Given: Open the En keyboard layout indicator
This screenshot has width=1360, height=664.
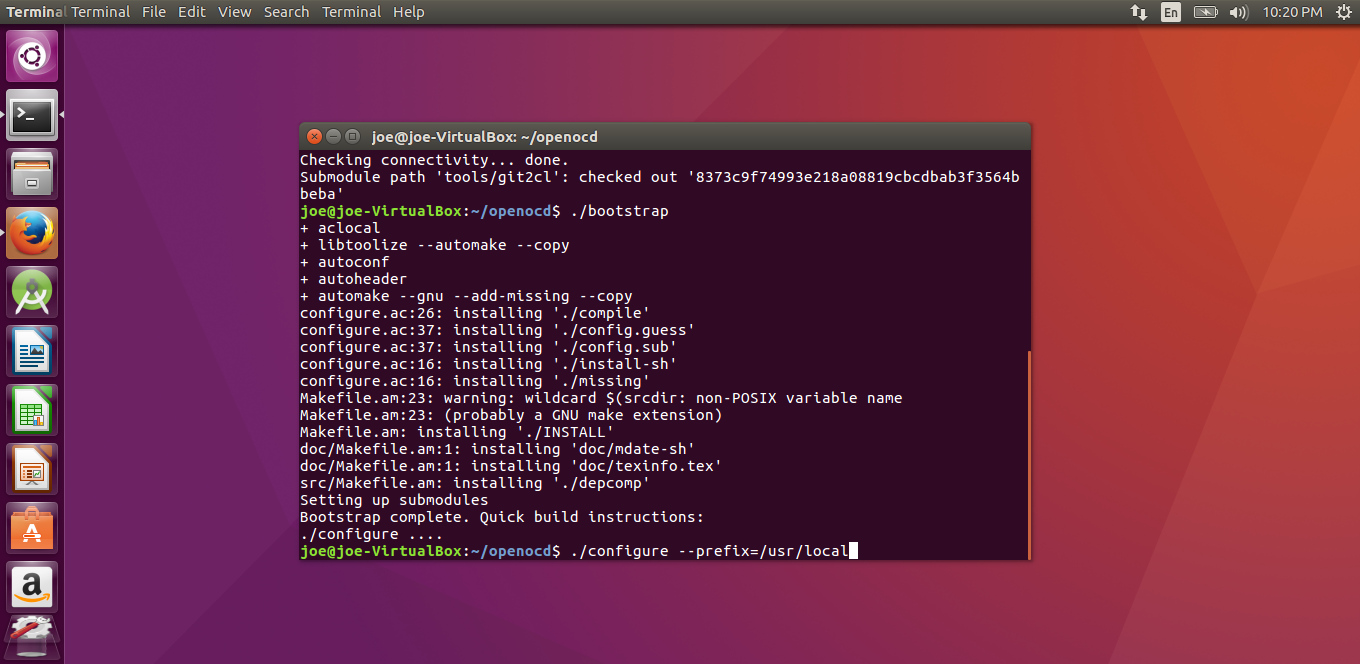Looking at the screenshot, I should point(1171,12).
